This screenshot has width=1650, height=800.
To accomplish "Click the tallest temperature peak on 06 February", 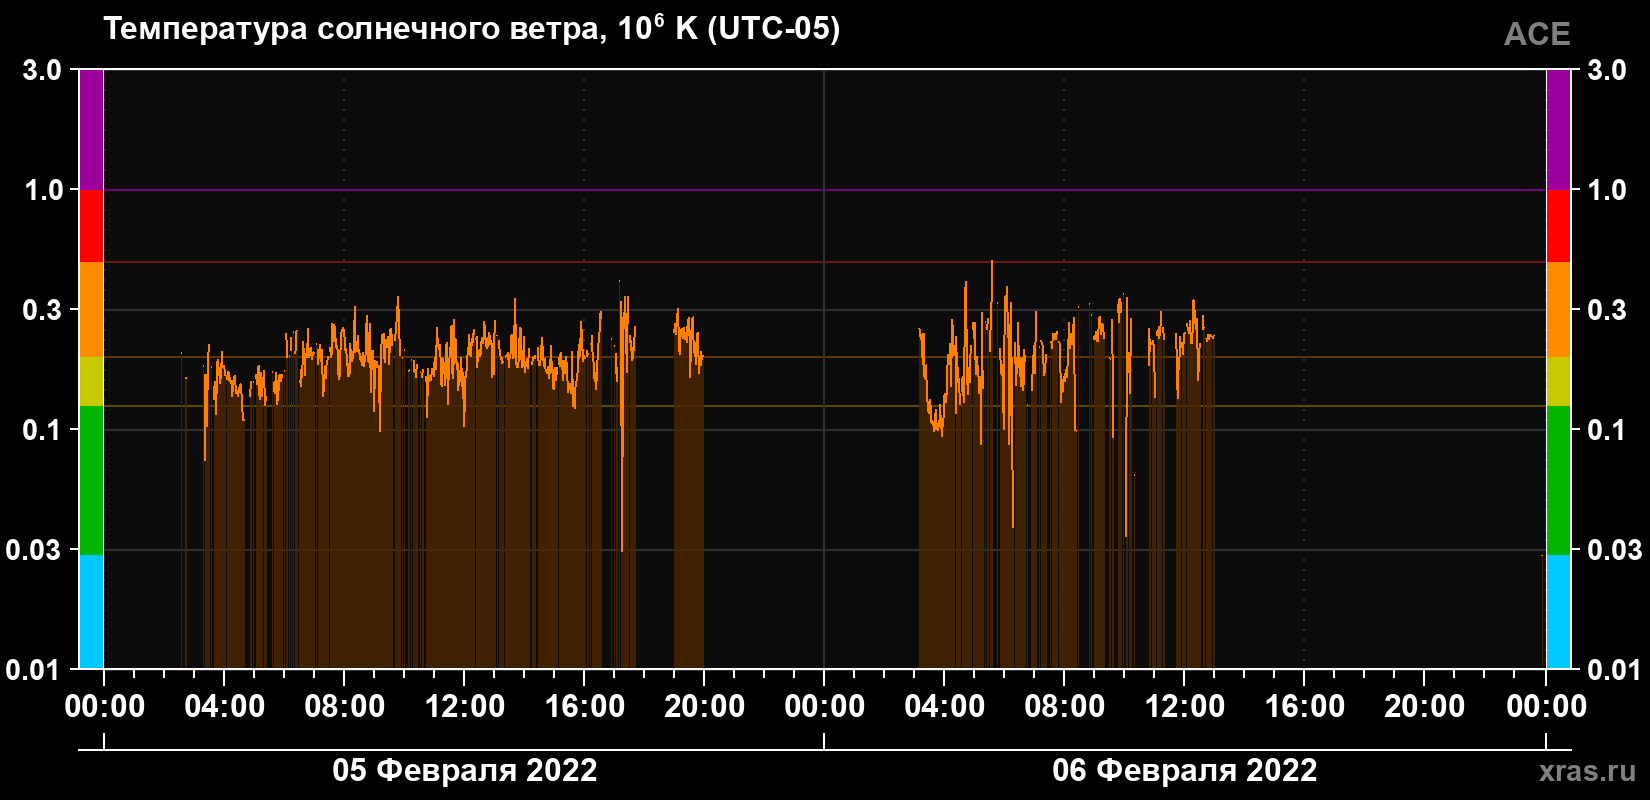I will tap(992, 262).
